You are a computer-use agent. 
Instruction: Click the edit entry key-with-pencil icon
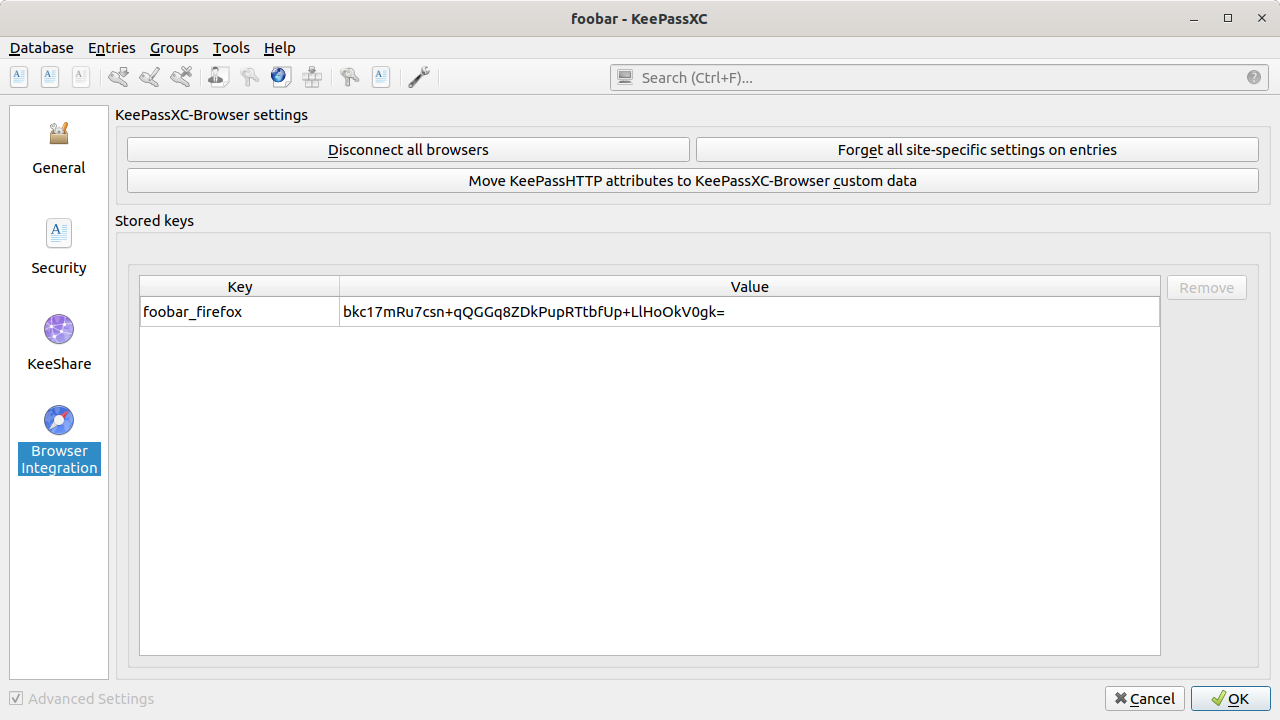150,77
